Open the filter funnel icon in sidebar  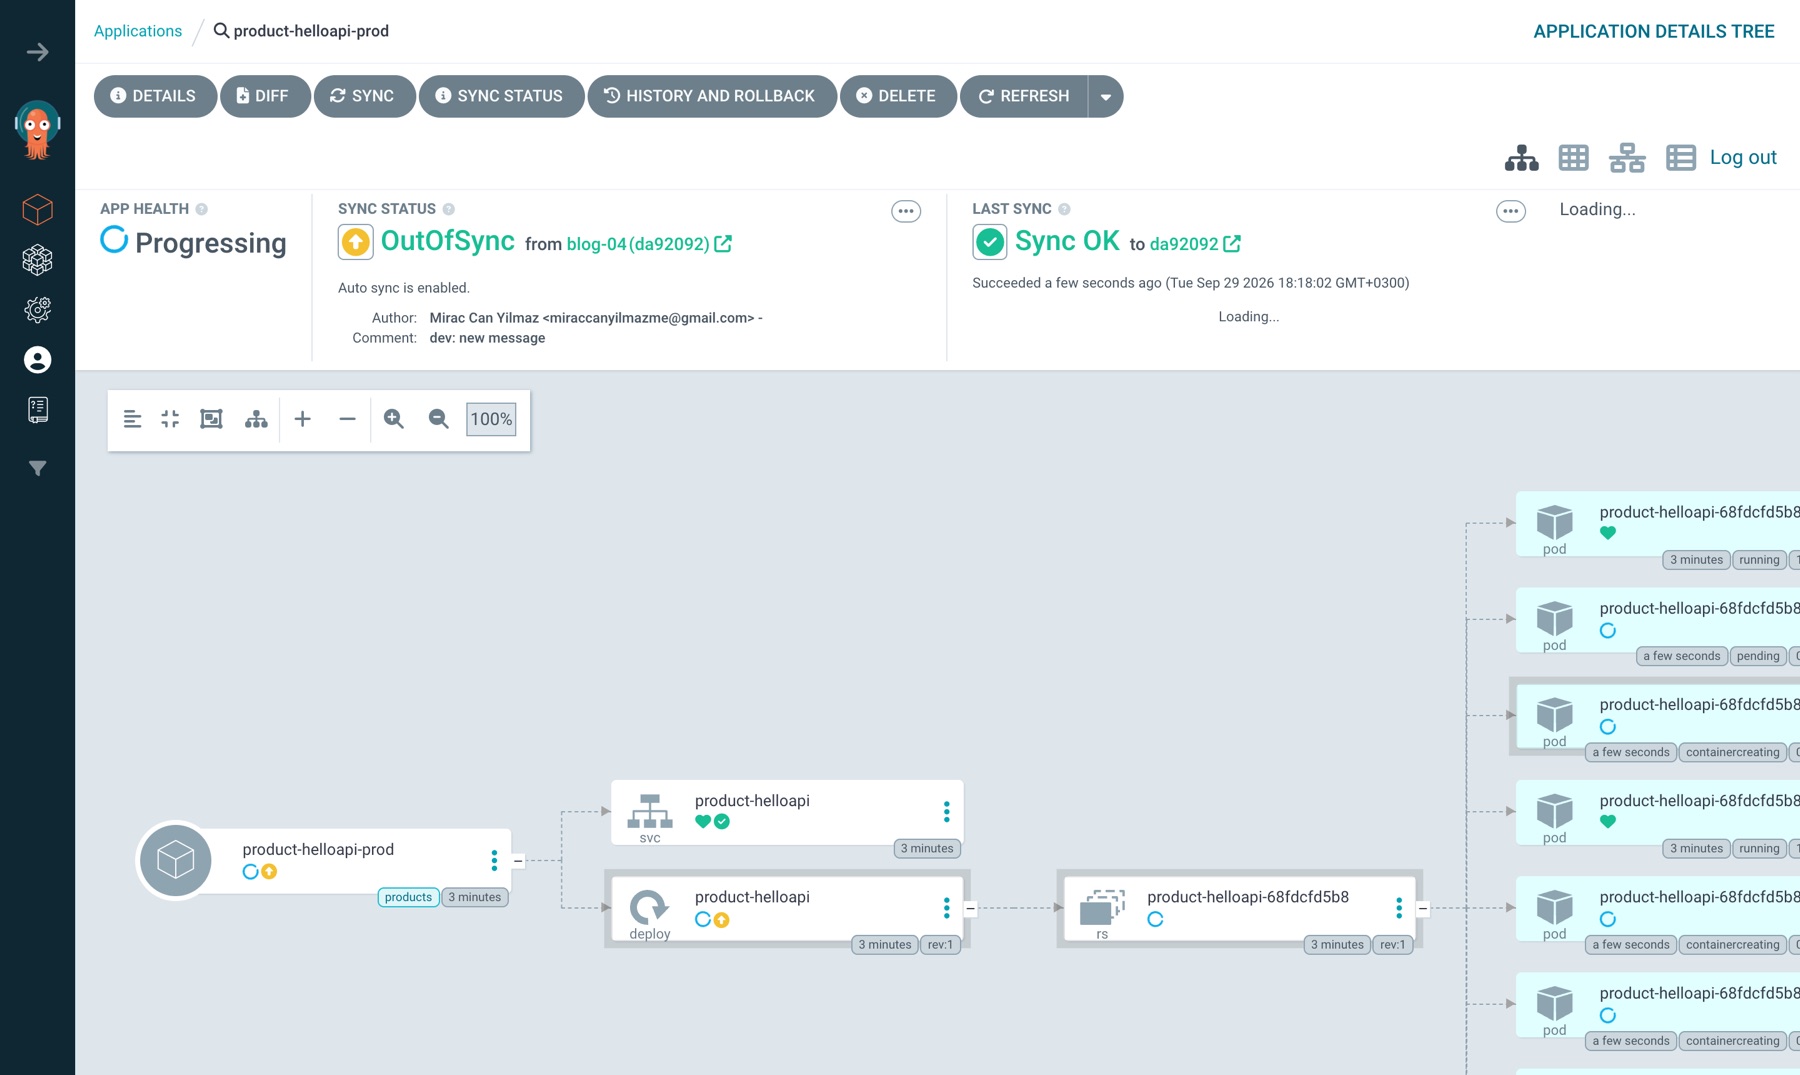(37, 468)
